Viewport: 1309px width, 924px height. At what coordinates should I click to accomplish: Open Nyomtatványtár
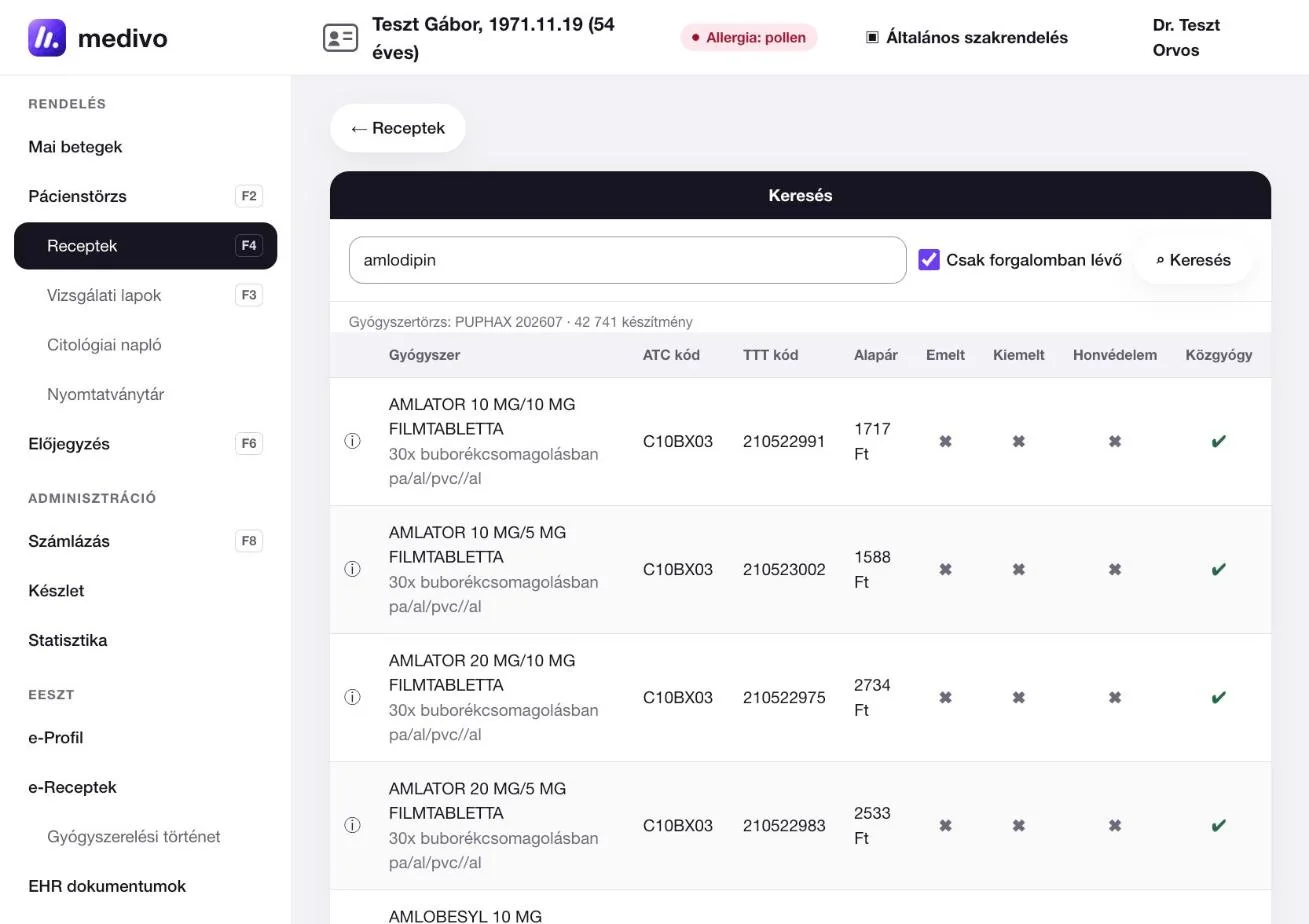click(145, 394)
